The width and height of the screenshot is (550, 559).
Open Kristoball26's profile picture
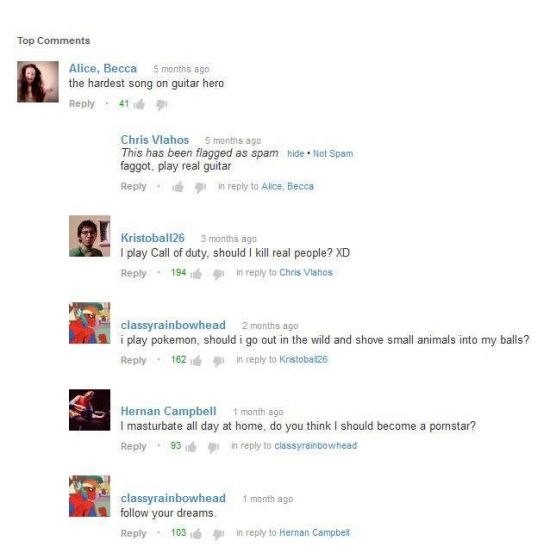click(x=89, y=236)
